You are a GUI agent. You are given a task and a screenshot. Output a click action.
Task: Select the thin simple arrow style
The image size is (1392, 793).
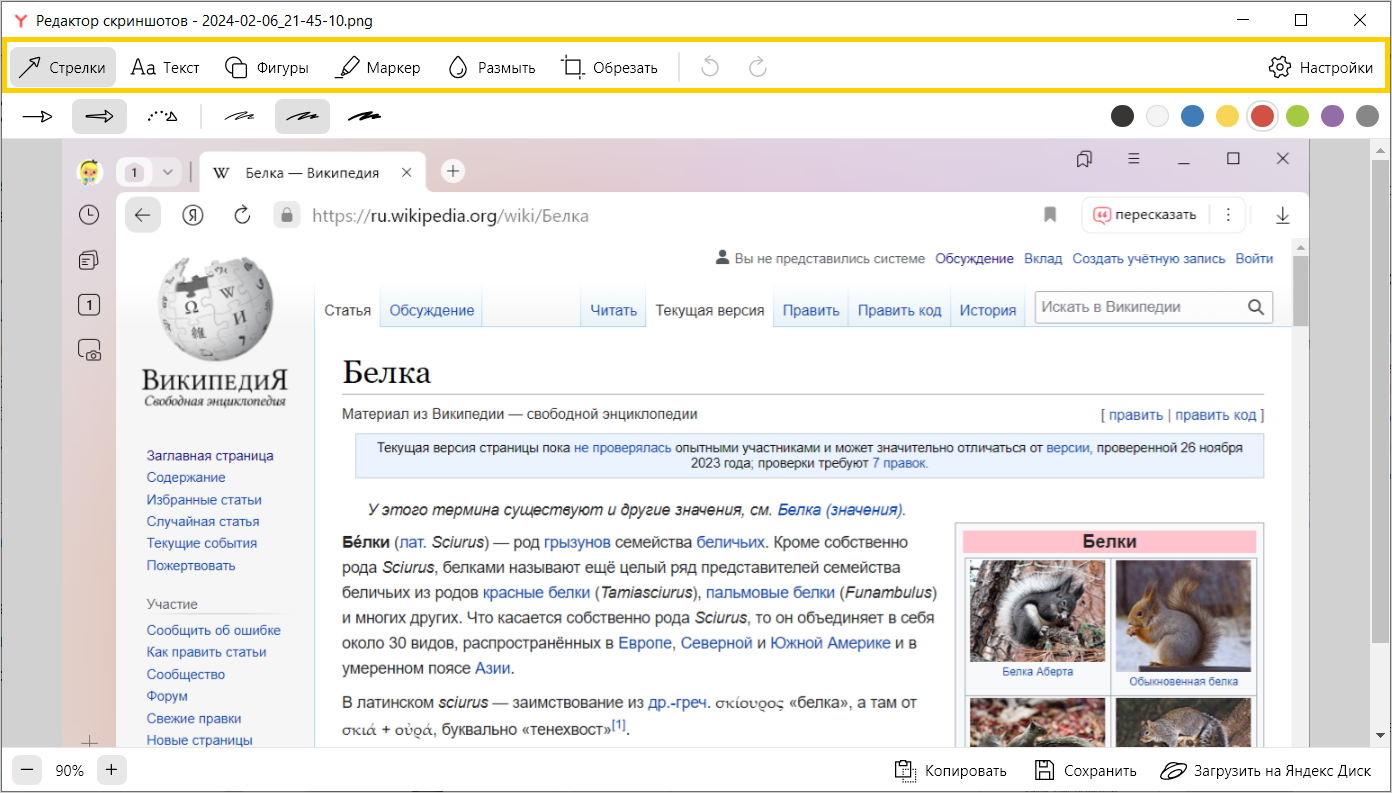pos(38,117)
